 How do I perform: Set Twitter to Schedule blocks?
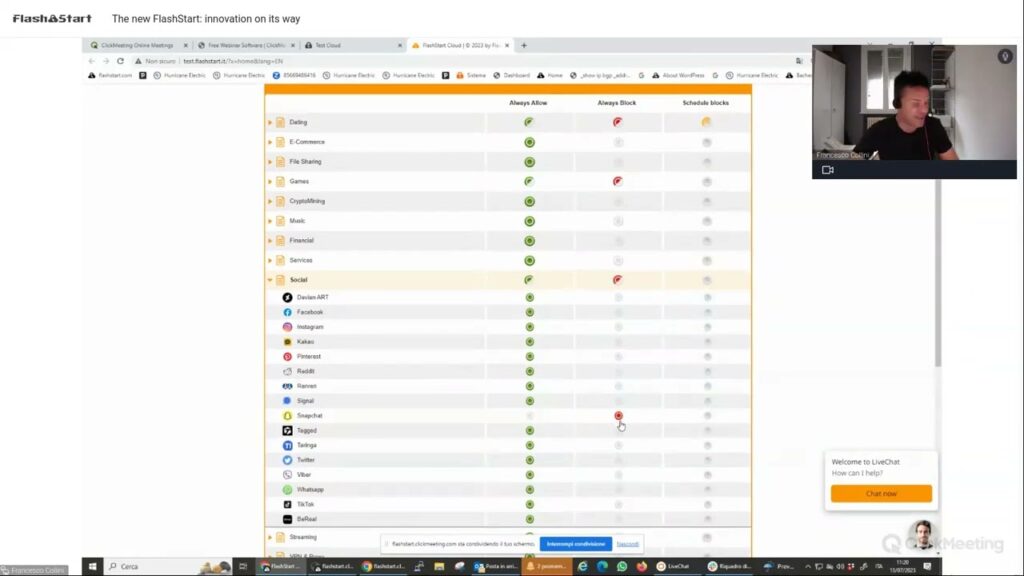pos(707,460)
